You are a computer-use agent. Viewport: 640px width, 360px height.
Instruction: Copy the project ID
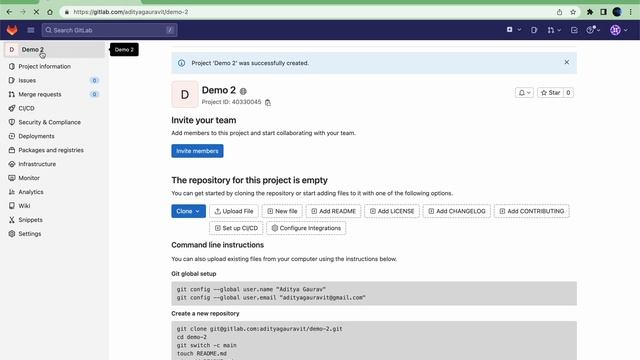pos(268,102)
